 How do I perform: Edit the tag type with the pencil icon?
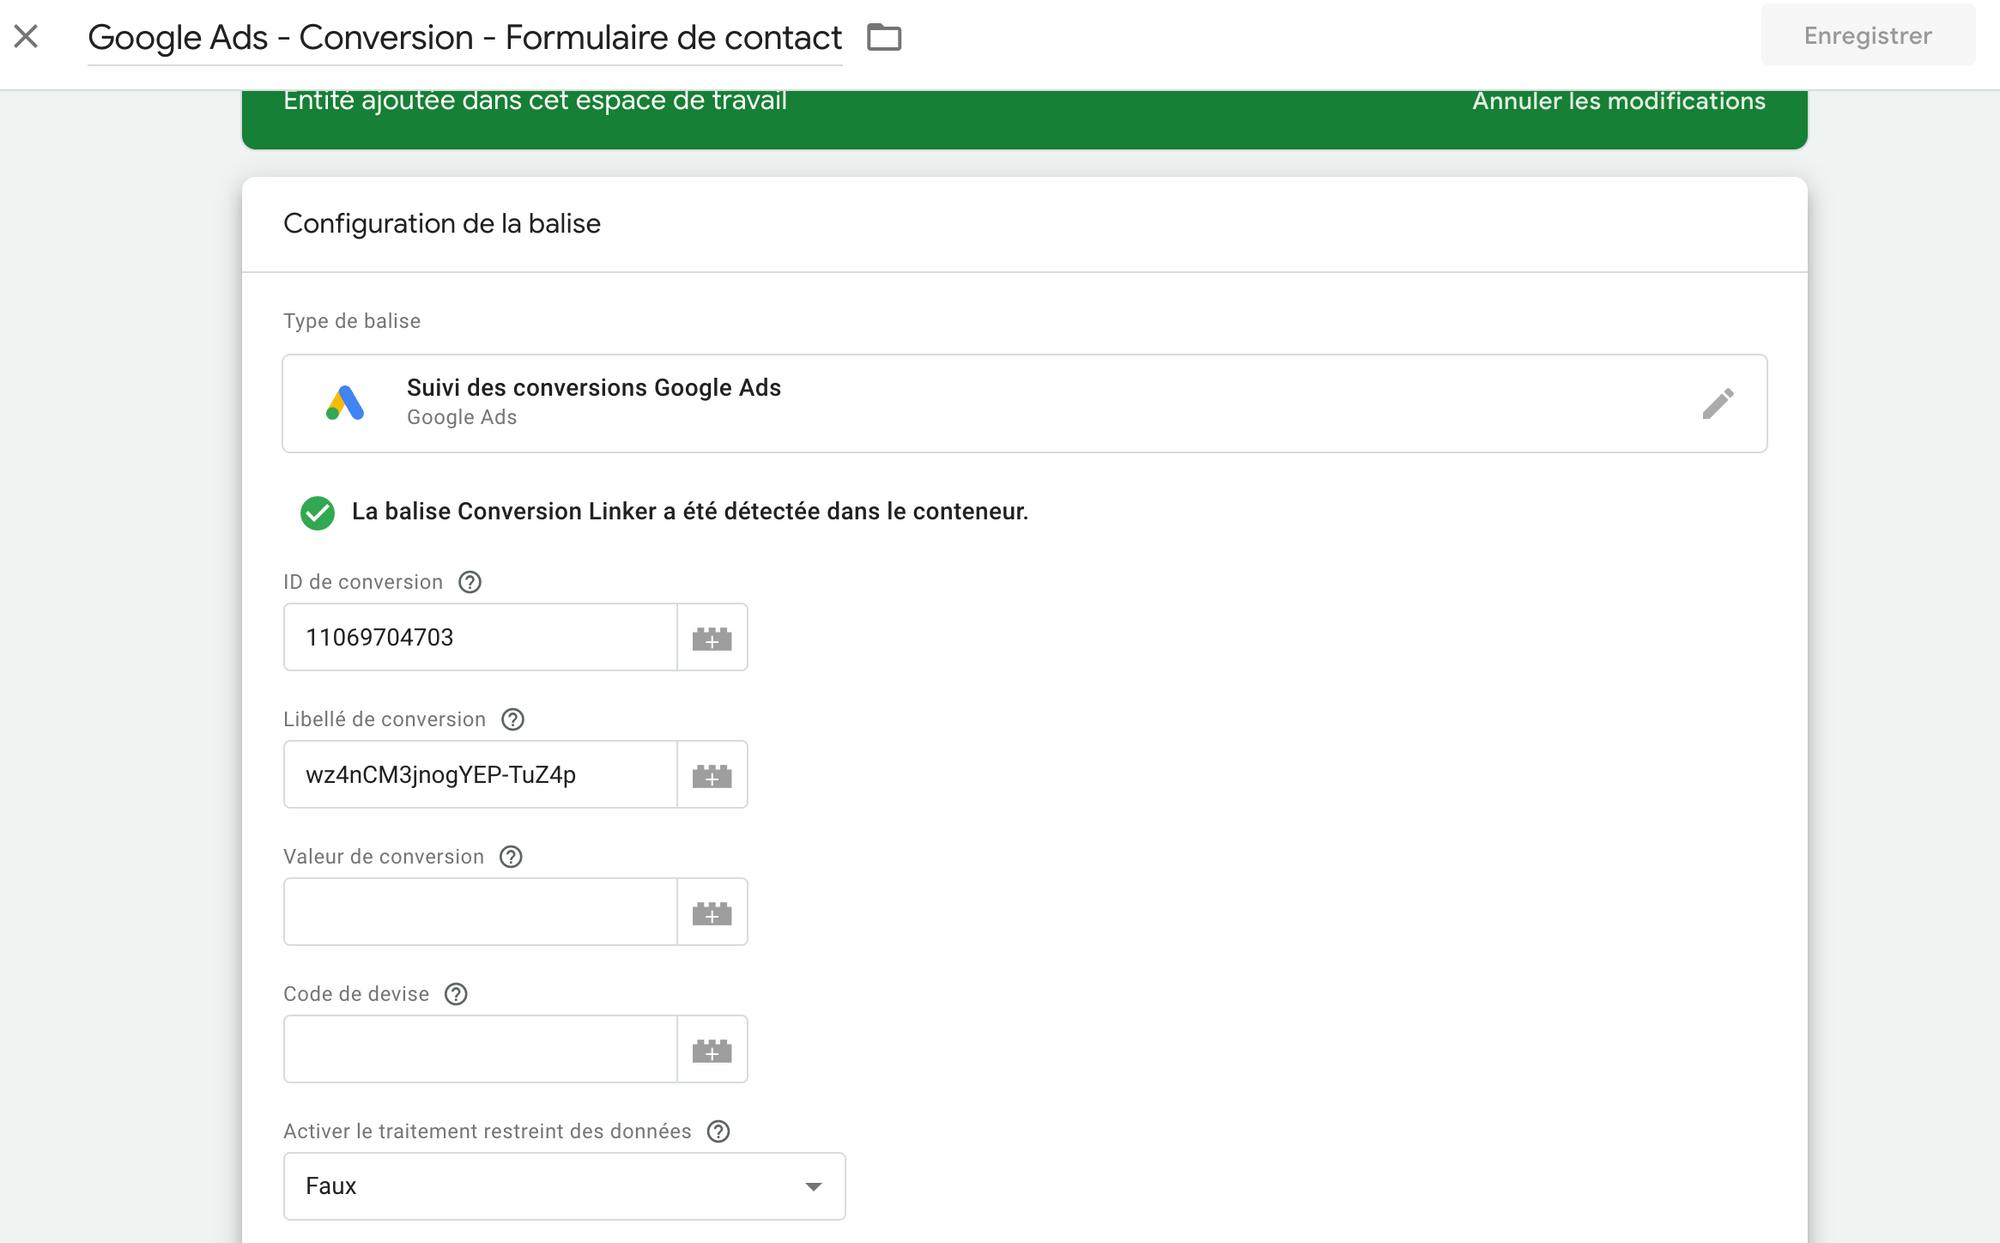click(x=1718, y=404)
